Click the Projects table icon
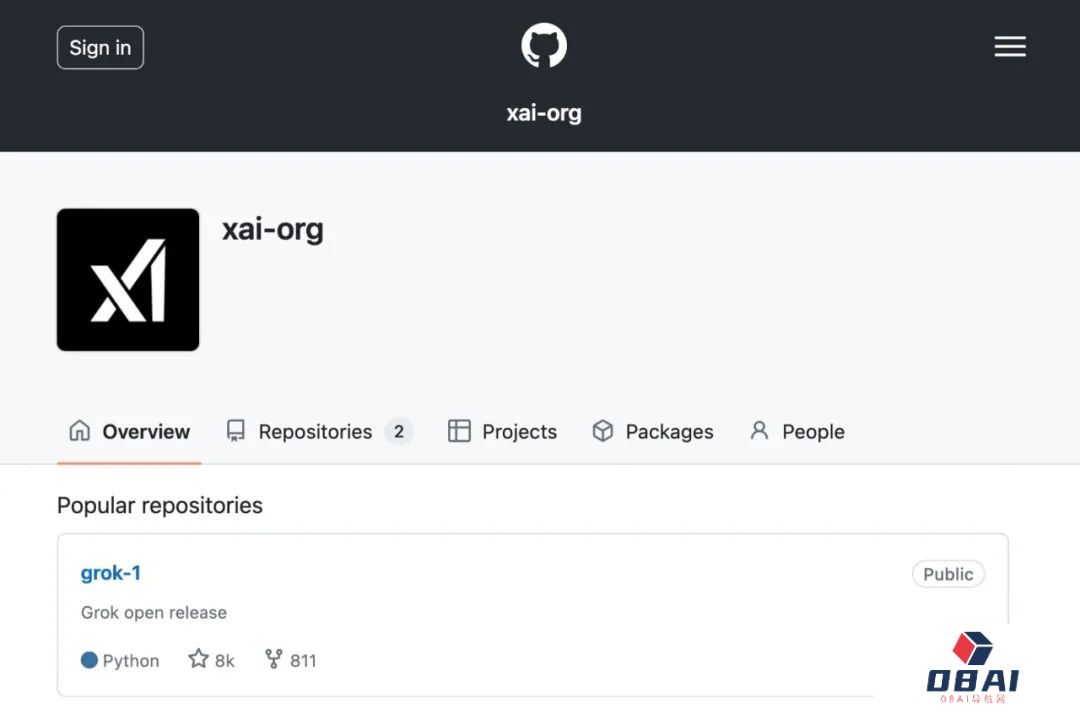This screenshot has height=714, width=1080. (x=459, y=431)
